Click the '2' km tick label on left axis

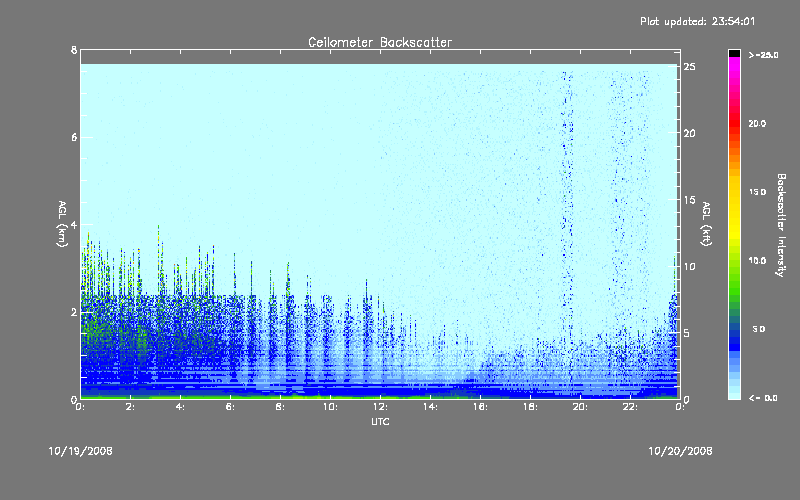(74, 312)
